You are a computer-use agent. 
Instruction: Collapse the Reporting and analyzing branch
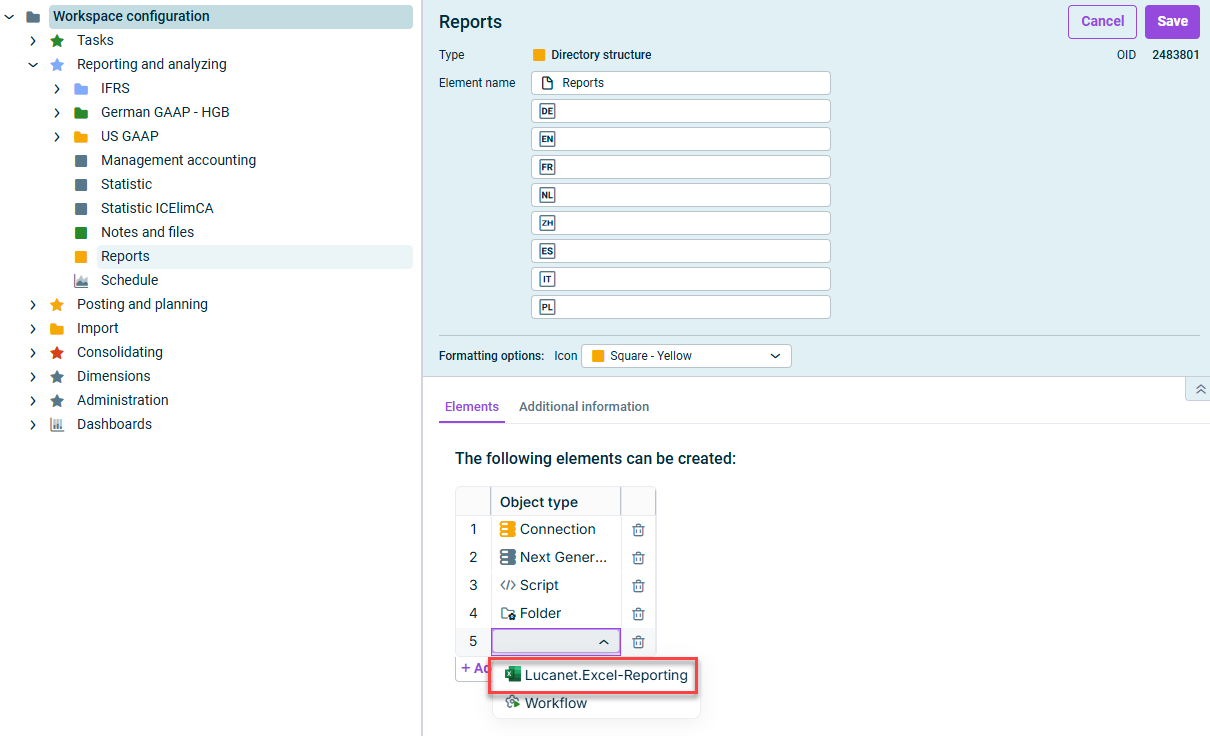click(33, 64)
